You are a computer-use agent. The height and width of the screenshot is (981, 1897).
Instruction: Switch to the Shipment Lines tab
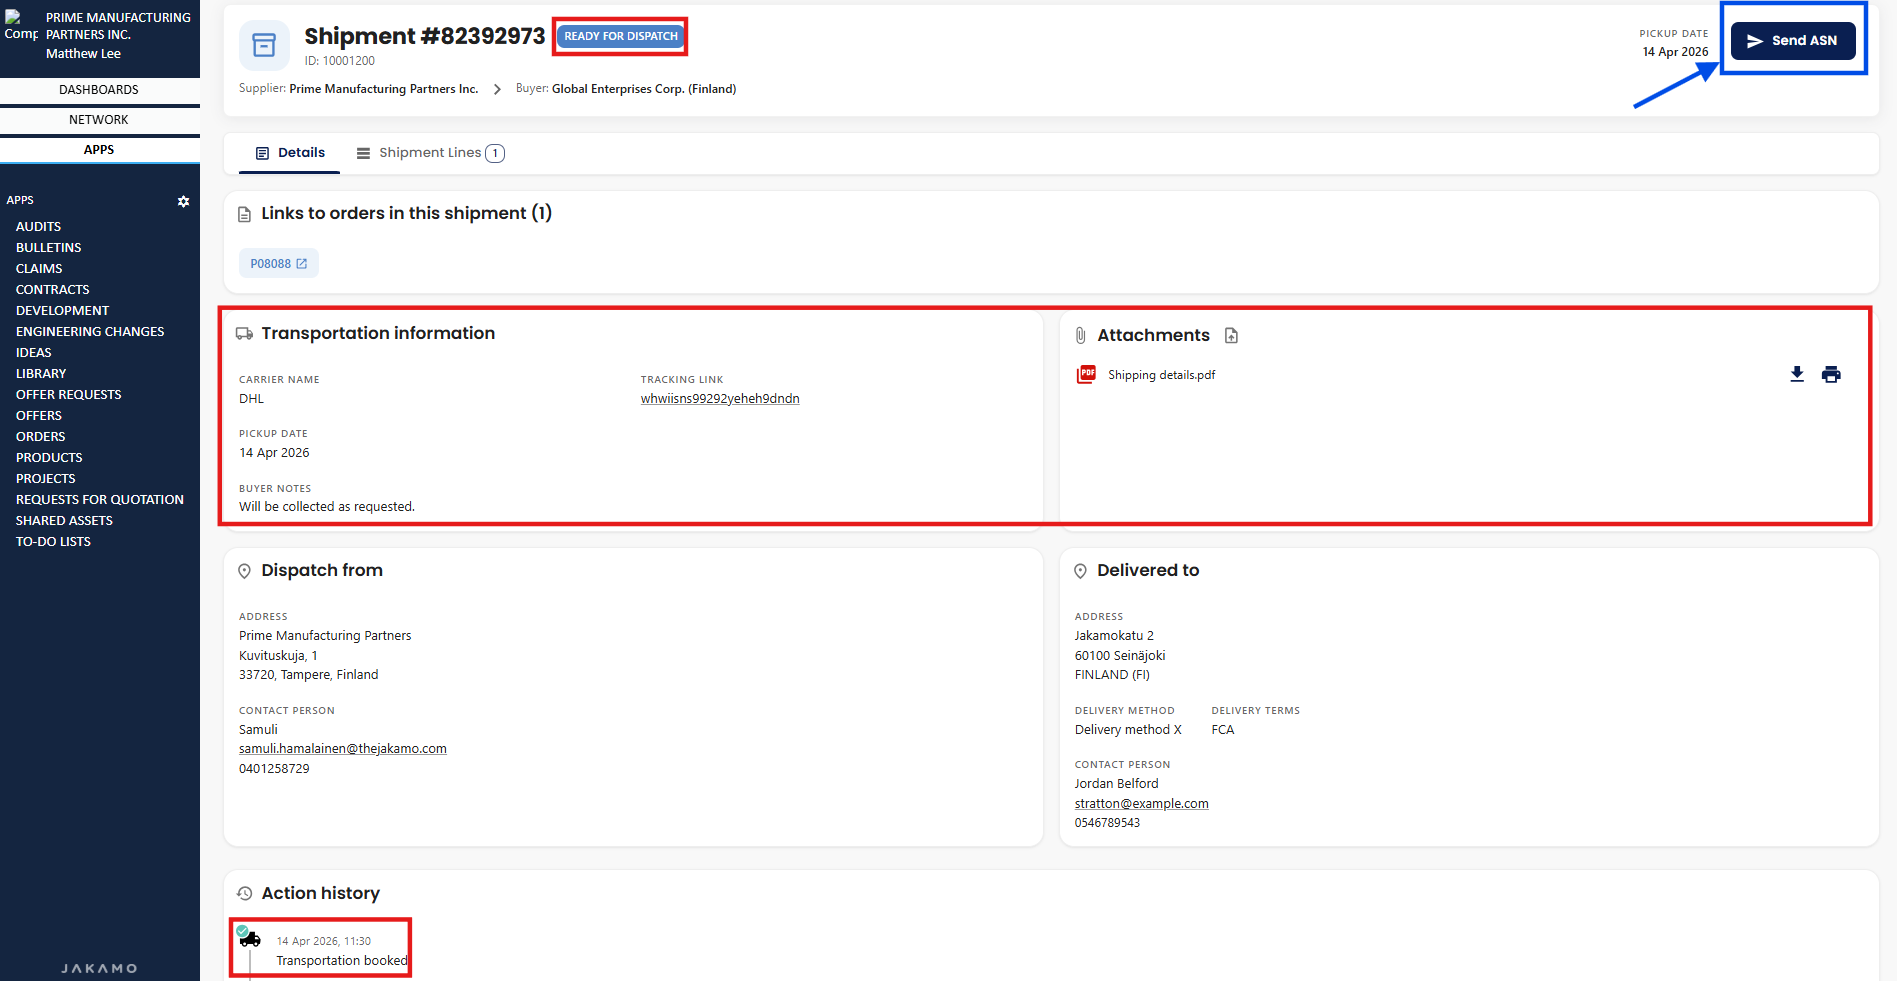click(x=430, y=153)
